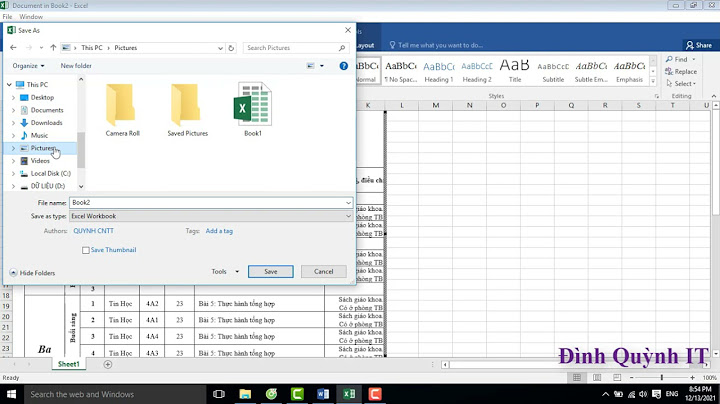
Task: Switch to Page Break Preview
Action: point(617,377)
